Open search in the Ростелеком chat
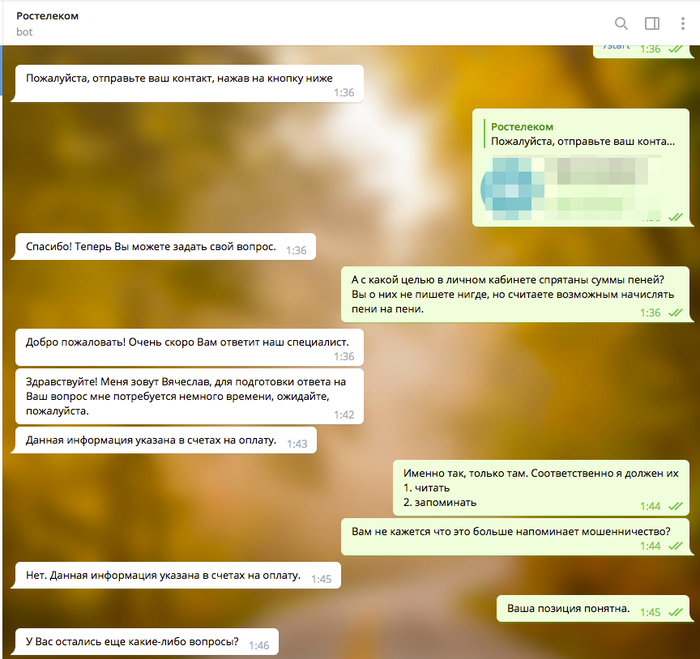700x659 pixels. click(x=621, y=23)
